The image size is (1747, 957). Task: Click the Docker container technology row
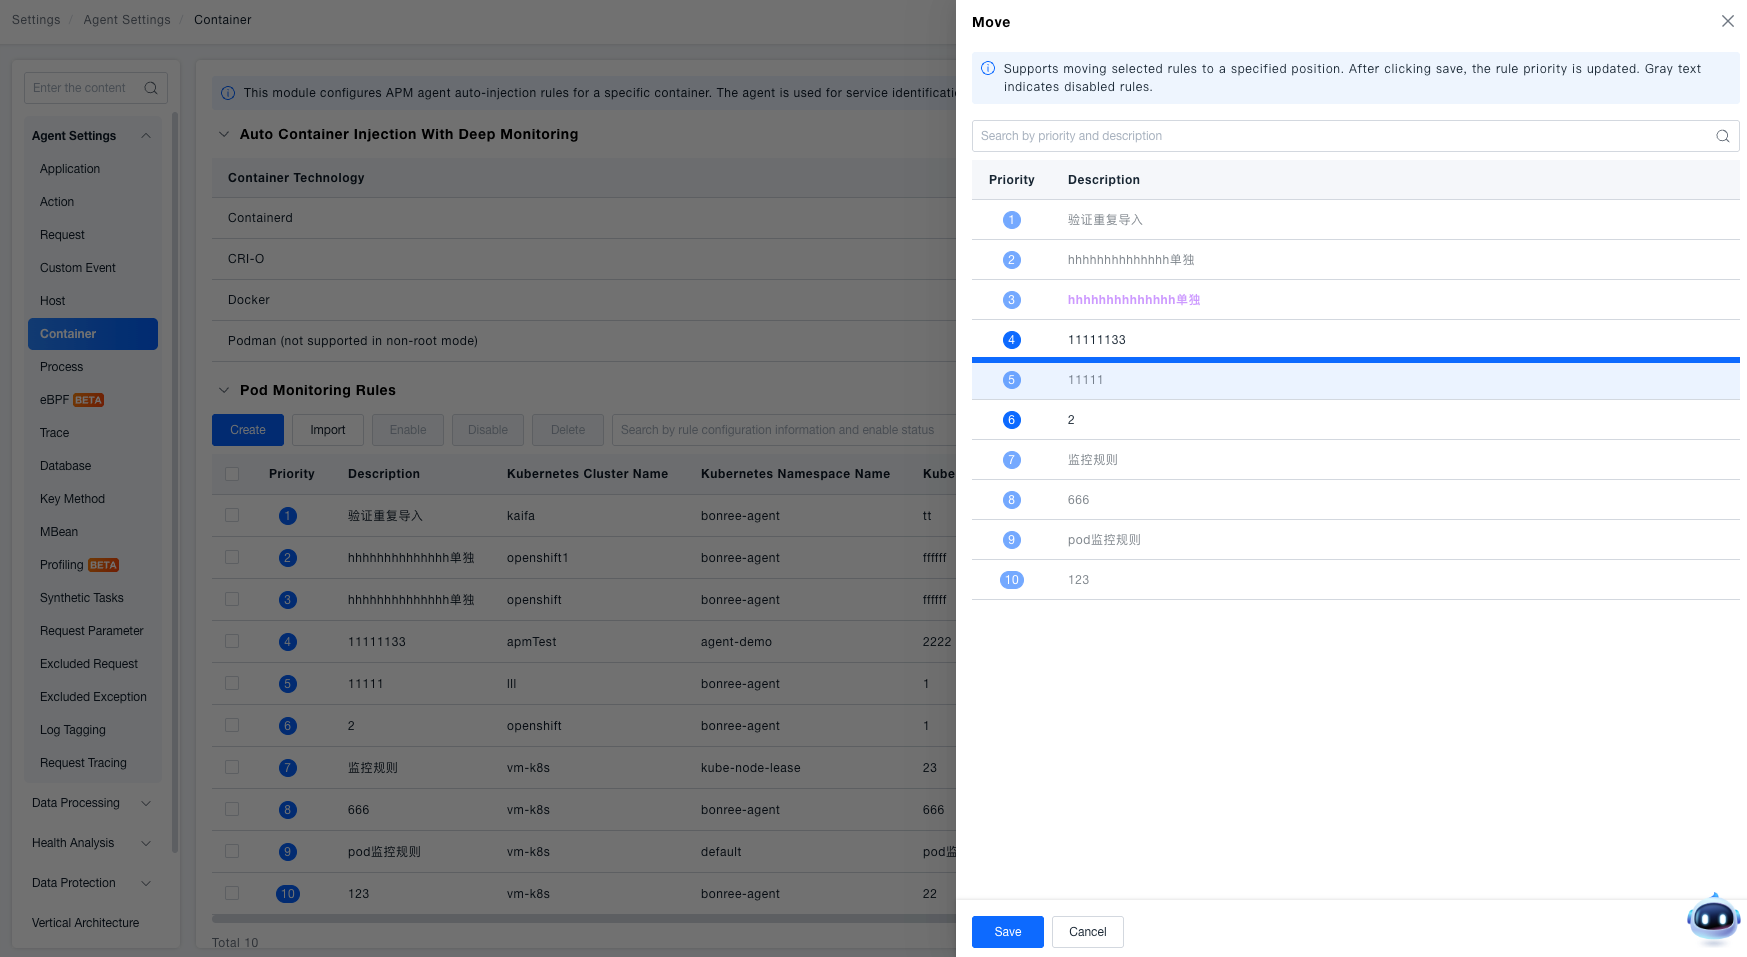584,300
